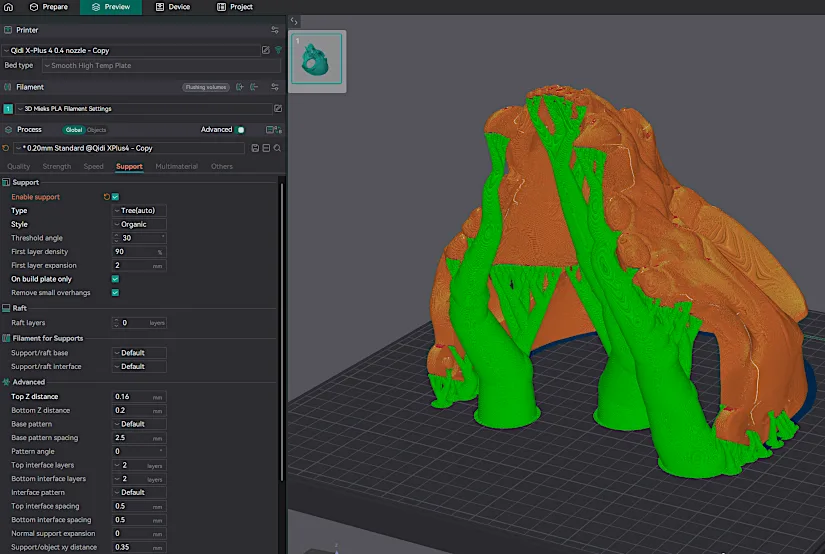Open filament preset dropdown
The height and width of the screenshot is (554, 825).
144,109
